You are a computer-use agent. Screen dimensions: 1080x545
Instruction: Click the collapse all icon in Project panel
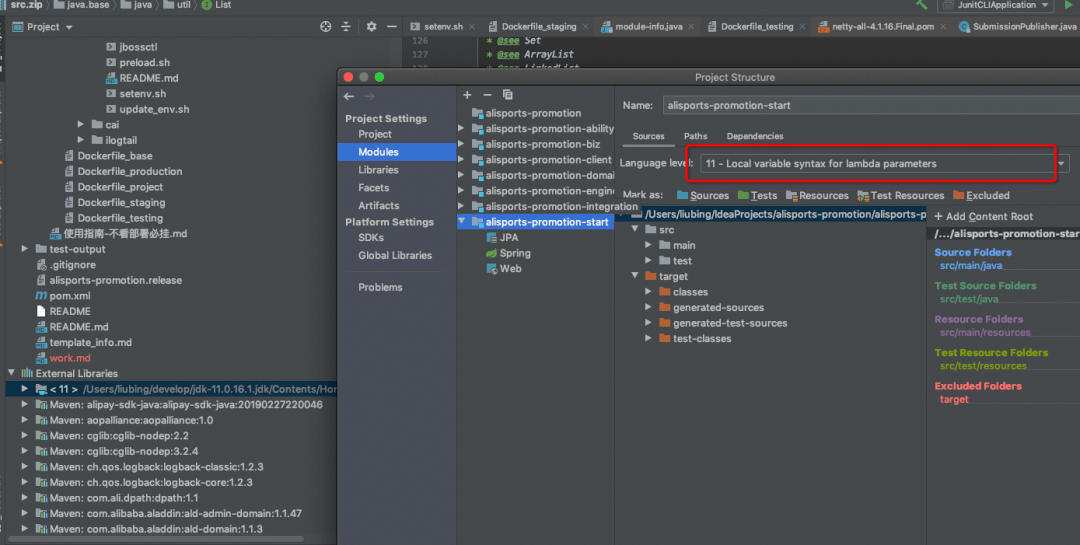pos(346,27)
